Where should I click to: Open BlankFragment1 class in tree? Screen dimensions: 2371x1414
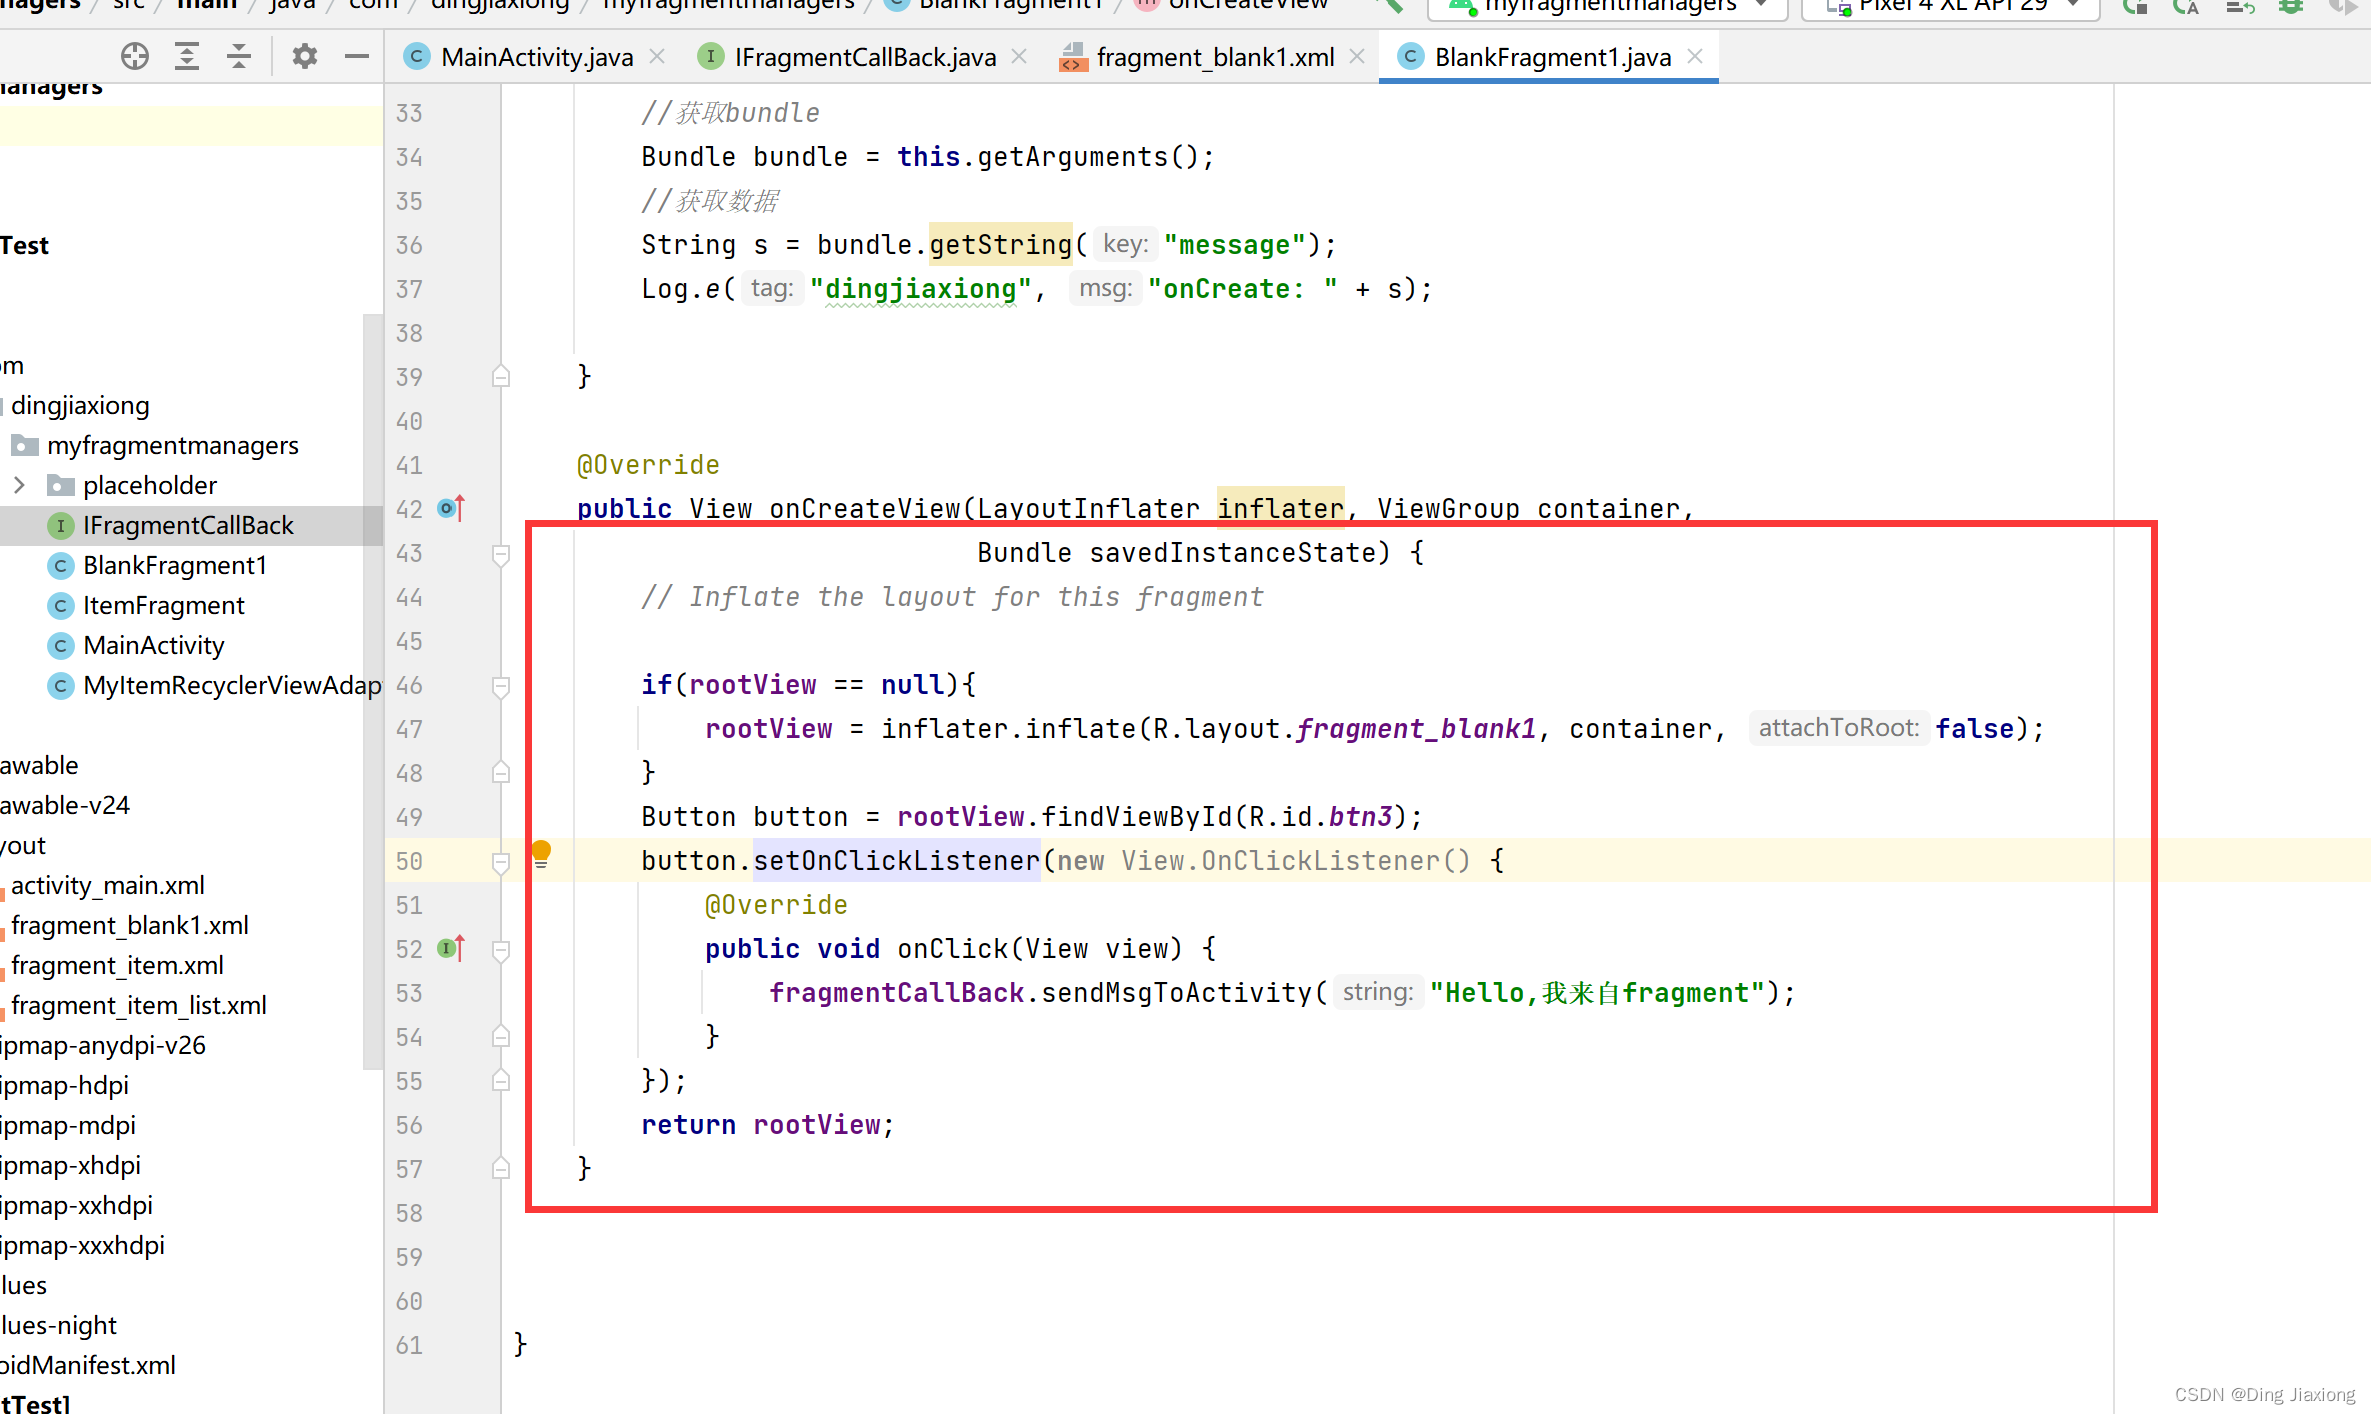175,565
